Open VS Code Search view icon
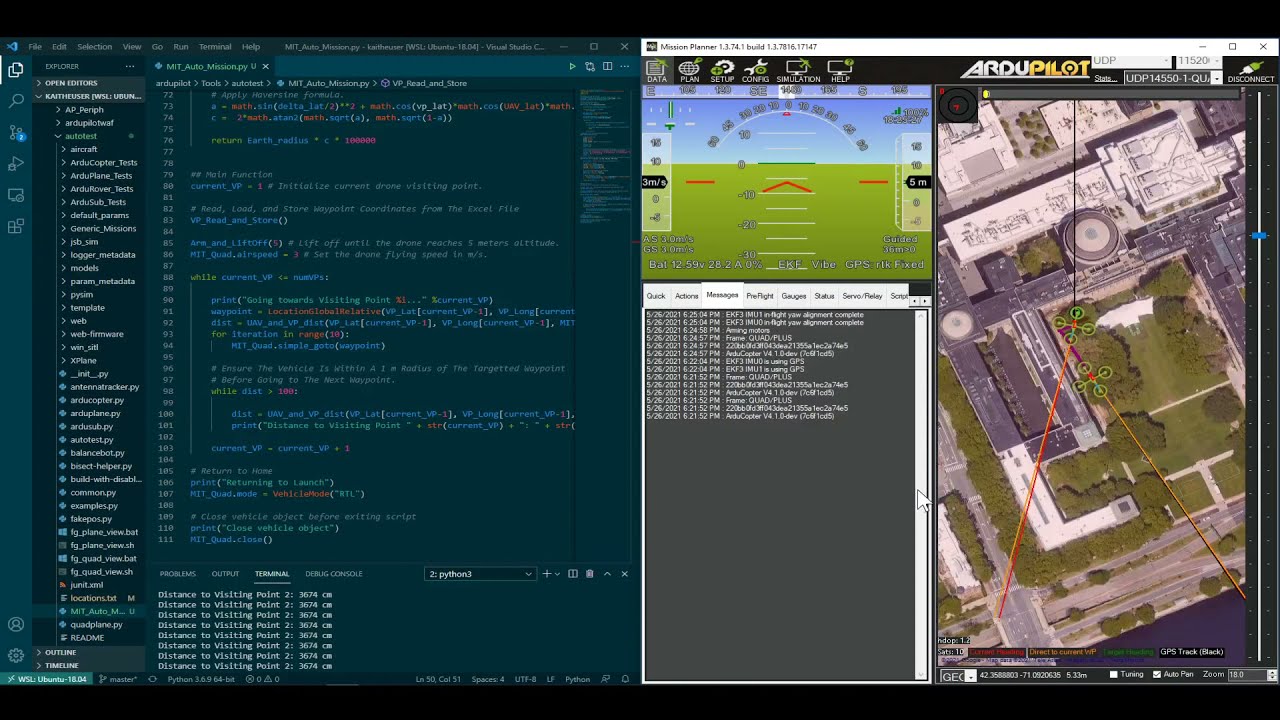This screenshot has width=1280, height=720. click(16, 101)
